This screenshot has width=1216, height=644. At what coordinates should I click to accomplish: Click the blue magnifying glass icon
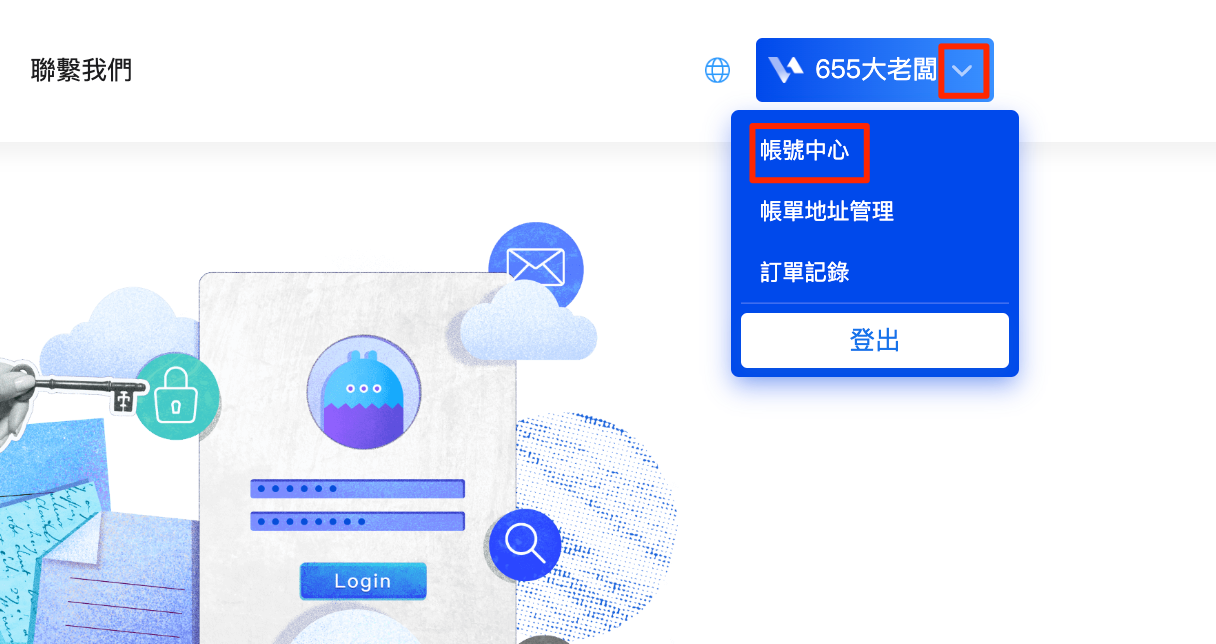(x=525, y=544)
